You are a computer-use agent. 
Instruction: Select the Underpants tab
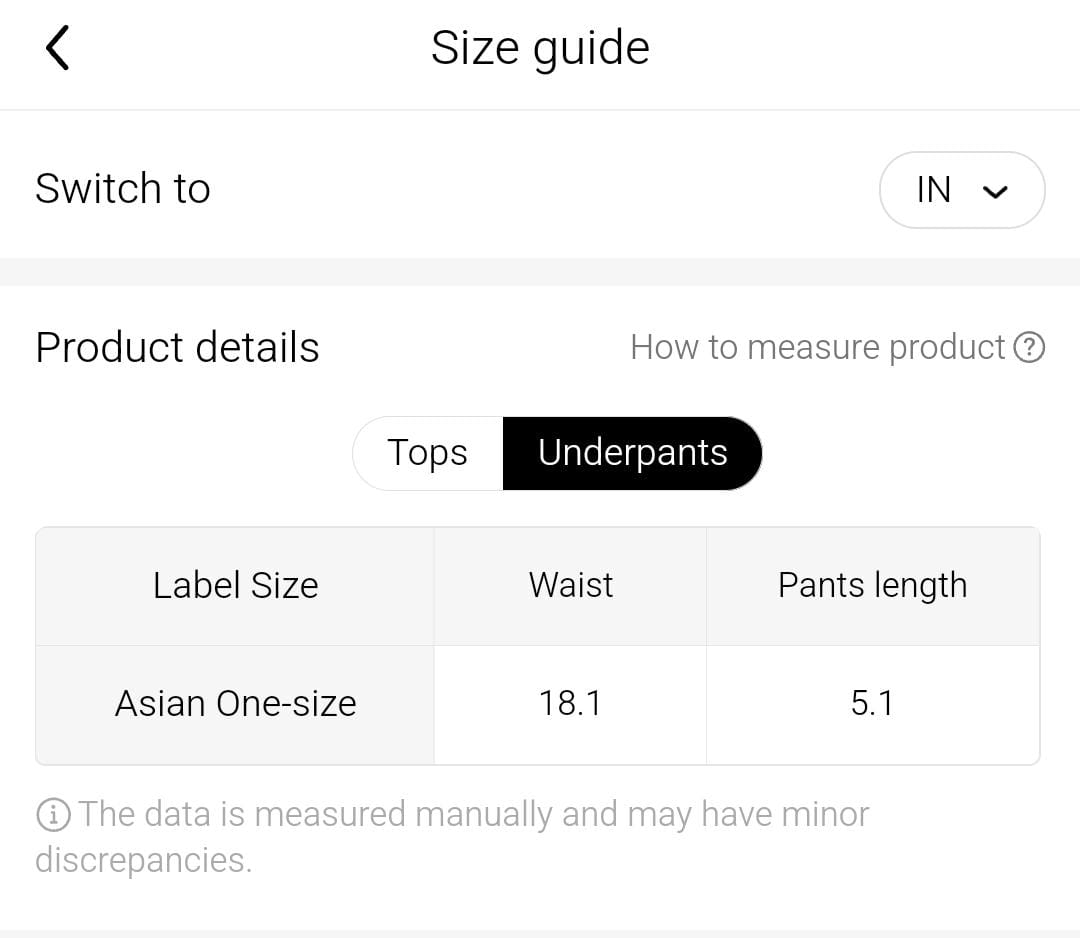(632, 453)
